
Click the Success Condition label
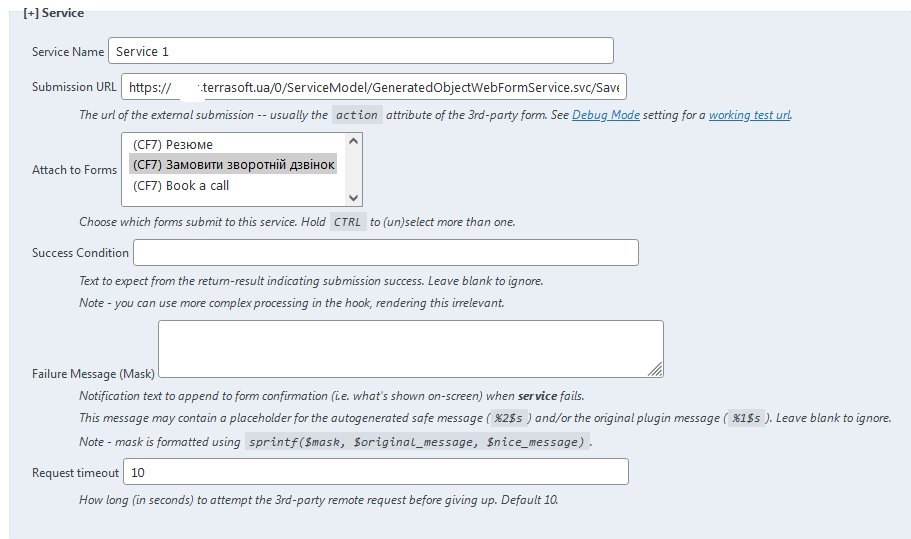tap(80, 253)
